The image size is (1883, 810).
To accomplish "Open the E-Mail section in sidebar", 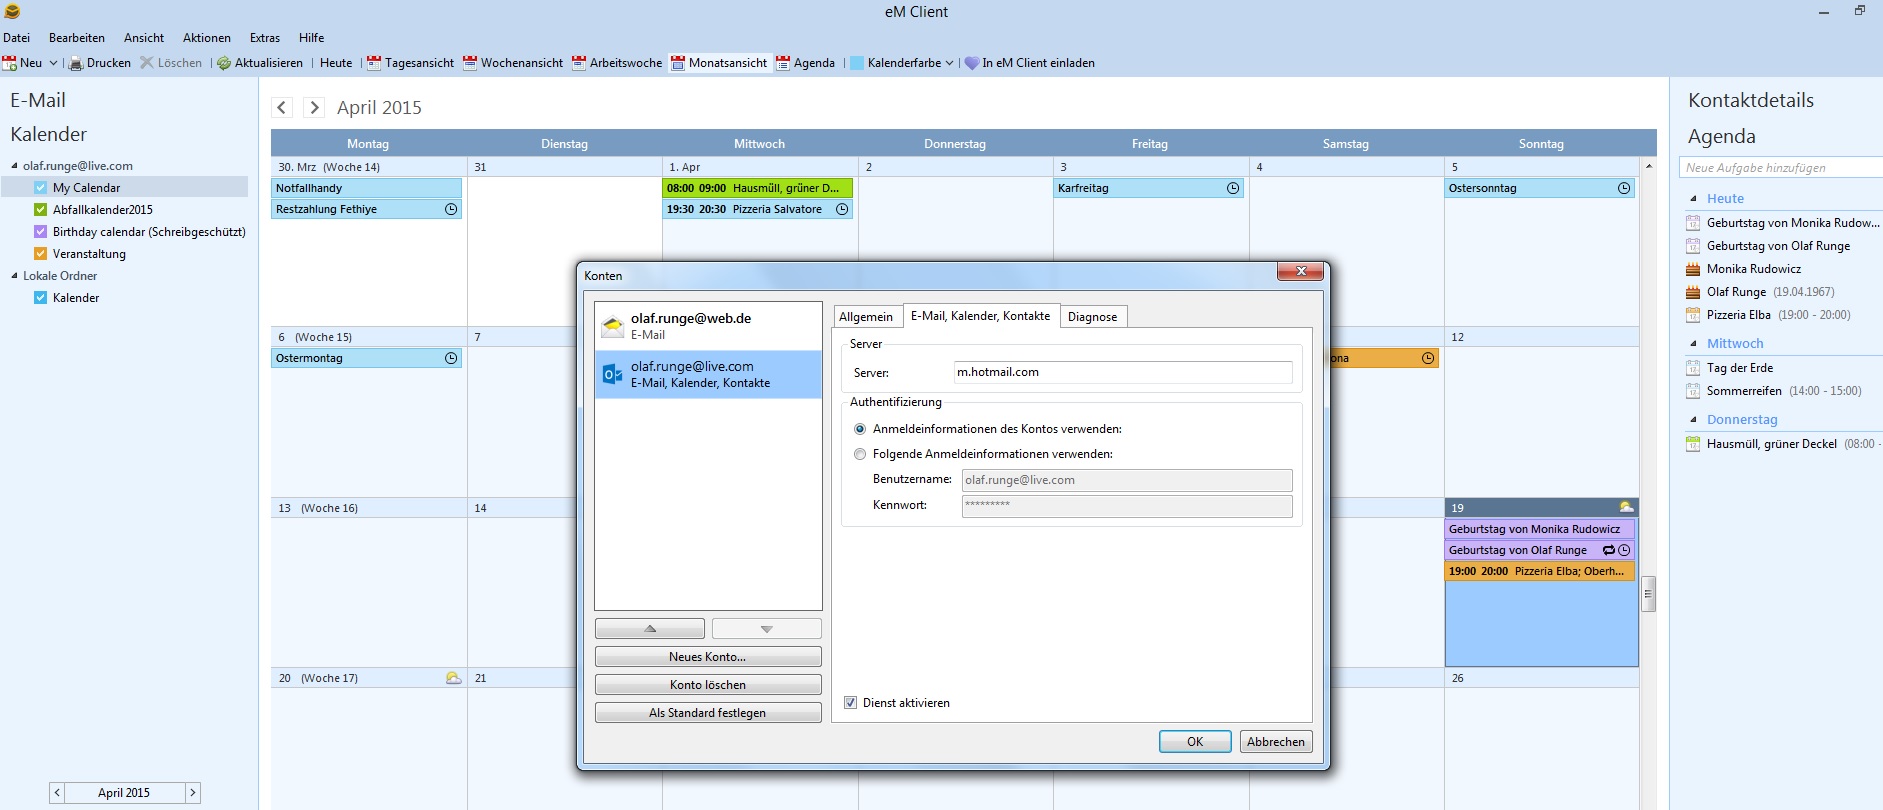I will coord(38,100).
